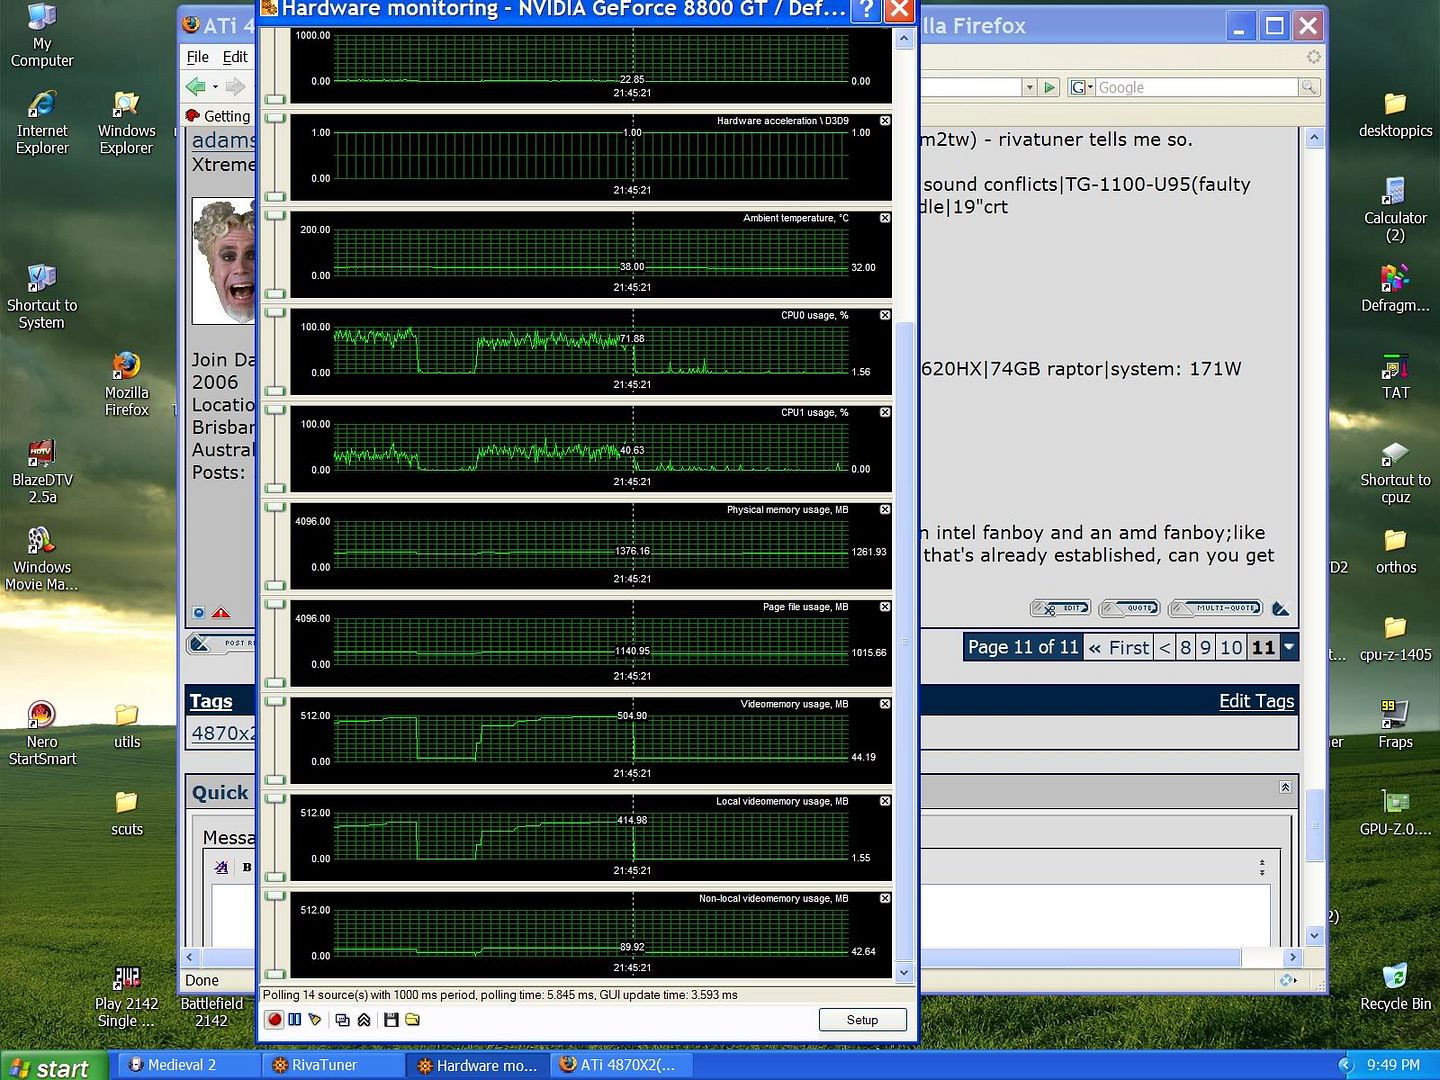Toggle the double-chevron up icon in monitoring toolbar

(x=364, y=1020)
